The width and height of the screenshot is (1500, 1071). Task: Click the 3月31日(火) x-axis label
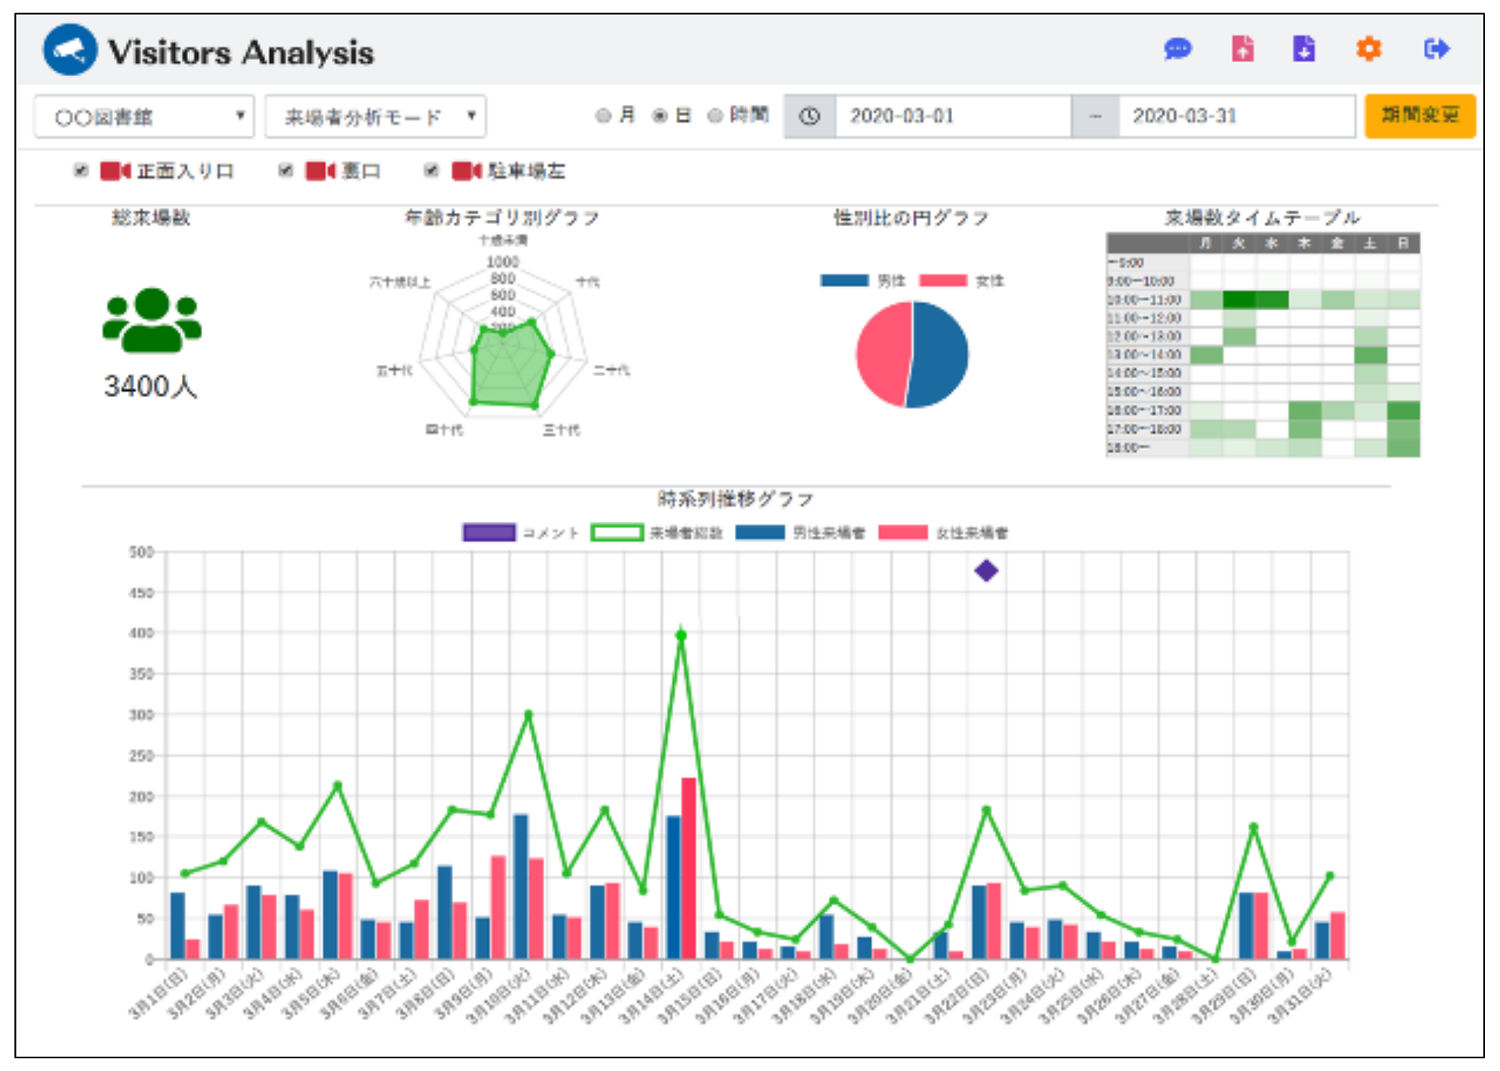pos(1299,996)
